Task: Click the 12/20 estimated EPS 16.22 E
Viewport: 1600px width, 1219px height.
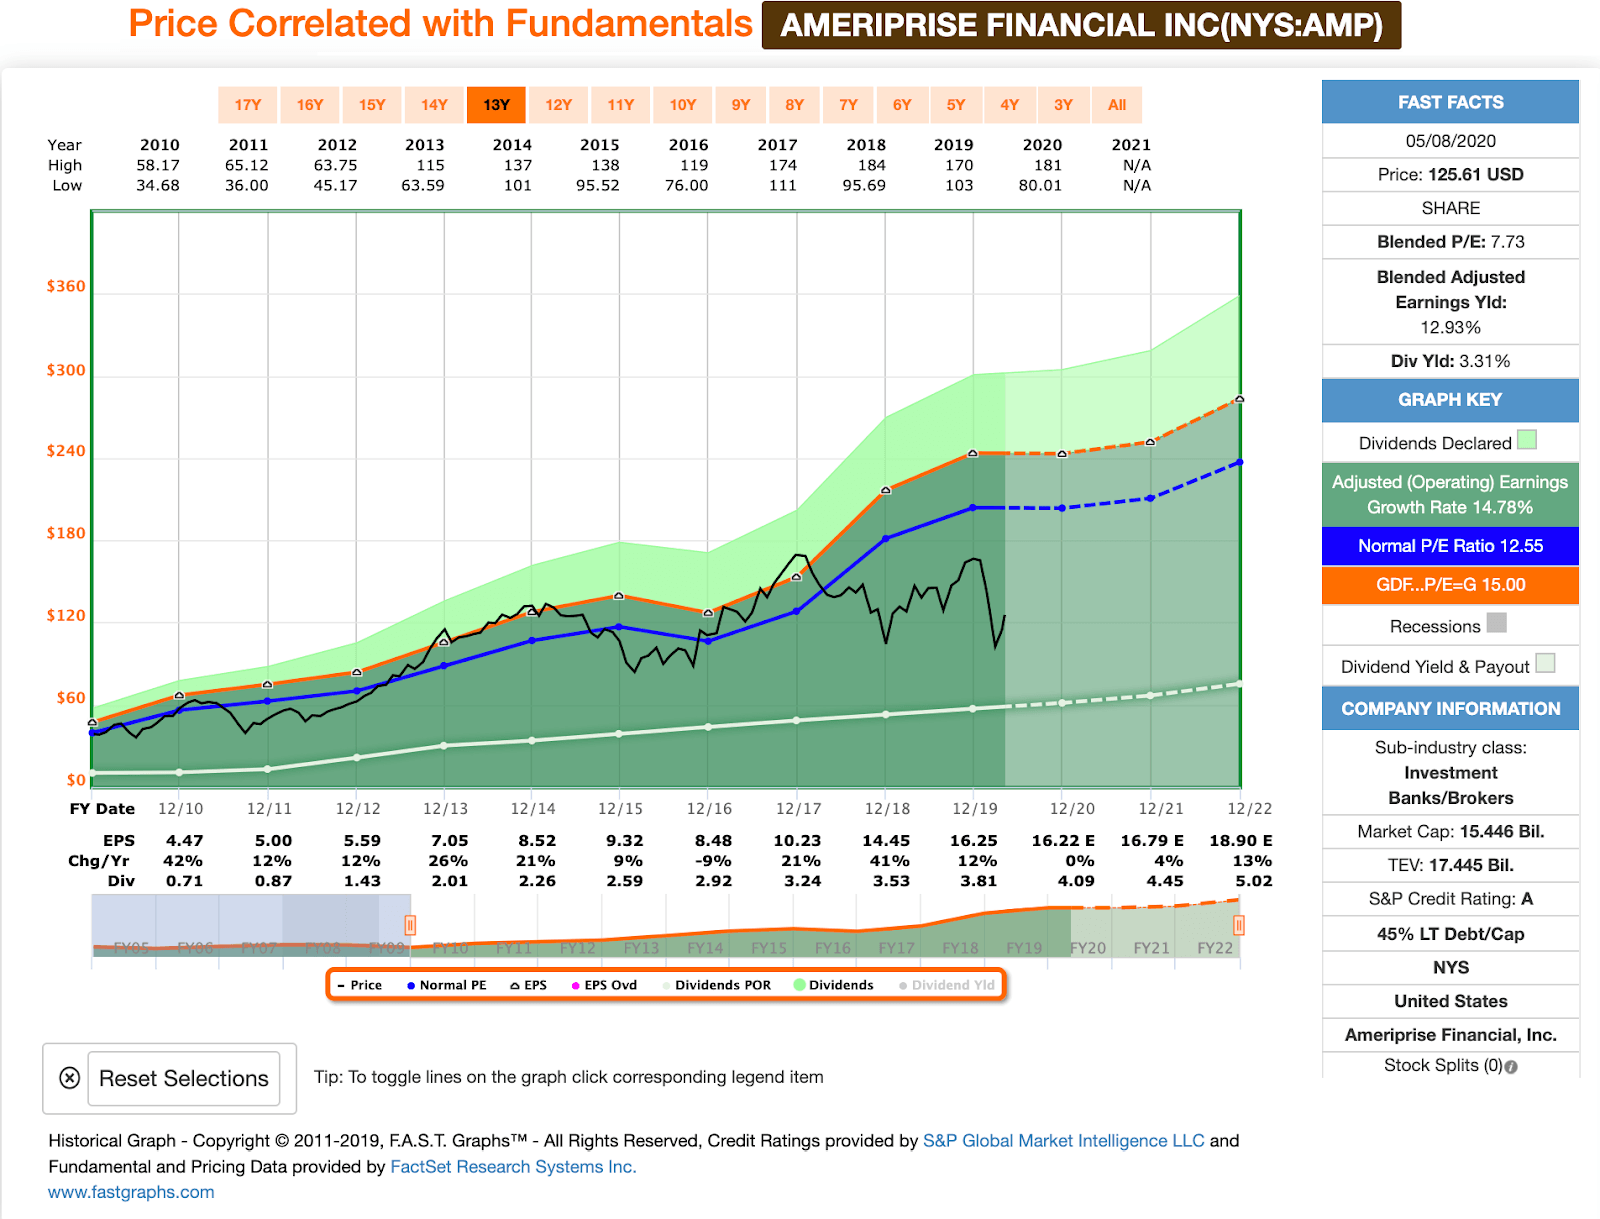Action: 1063,841
